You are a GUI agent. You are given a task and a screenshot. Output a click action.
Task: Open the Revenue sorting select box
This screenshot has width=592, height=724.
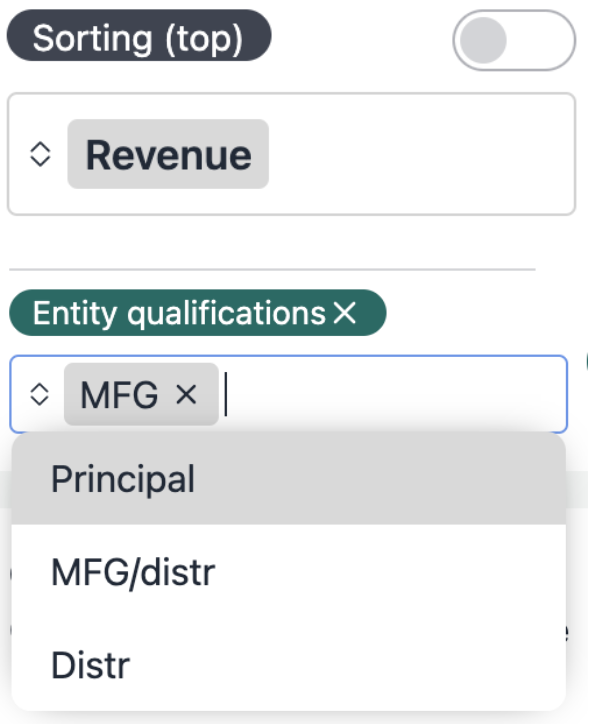pos(291,154)
